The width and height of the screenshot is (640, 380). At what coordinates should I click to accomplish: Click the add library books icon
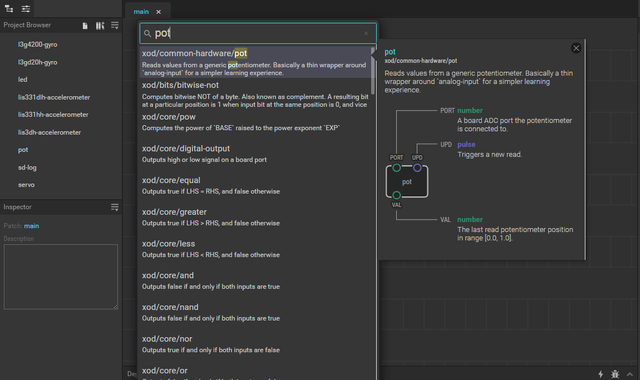click(x=100, y=26)
